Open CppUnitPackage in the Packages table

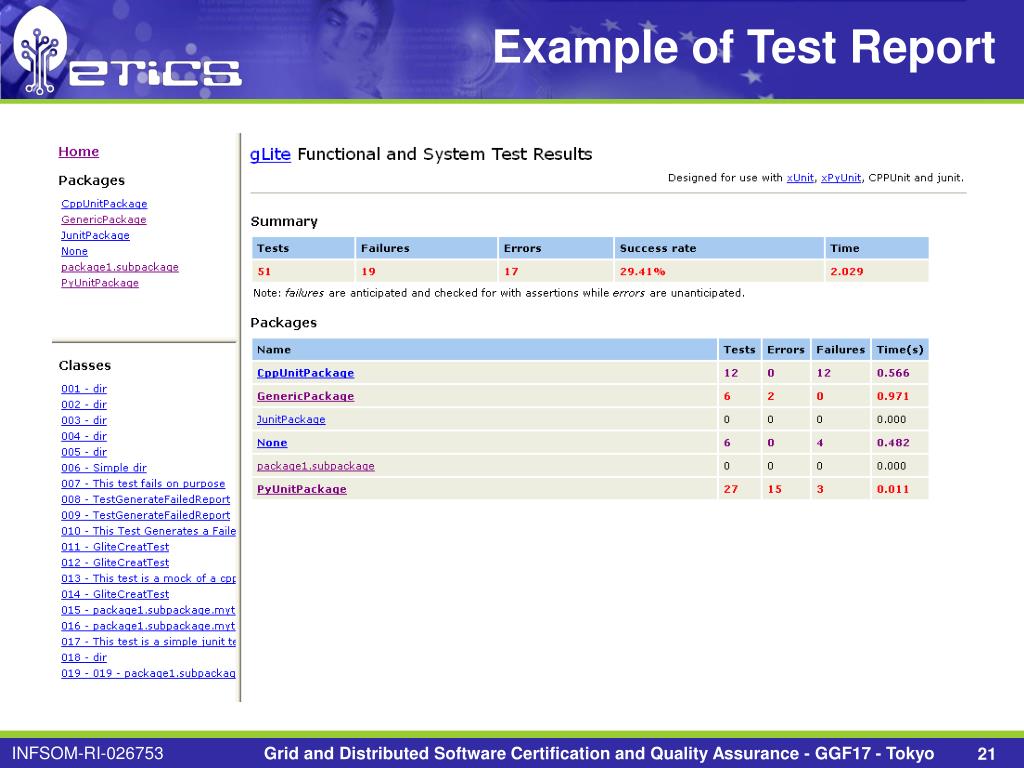(306, 373)
